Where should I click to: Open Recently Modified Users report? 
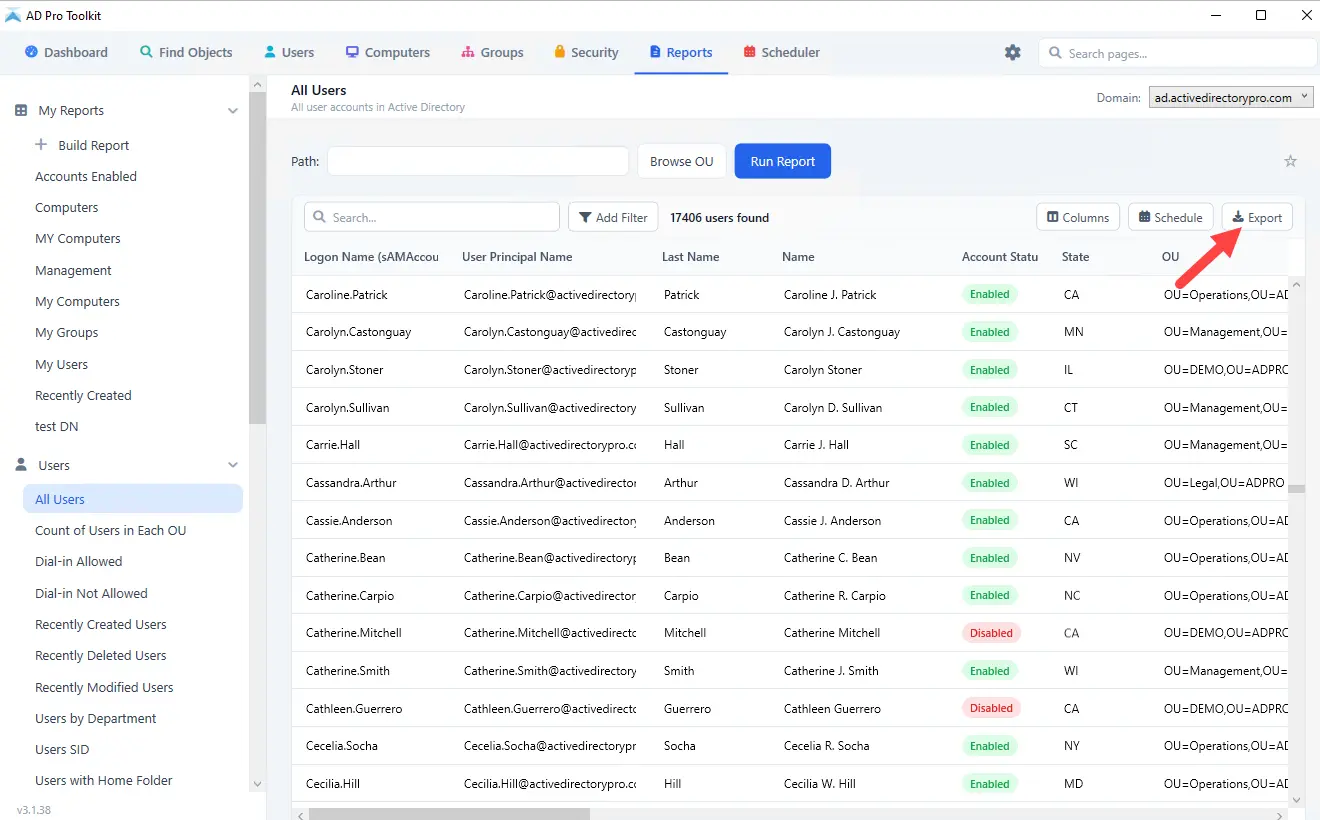point(104,687)
